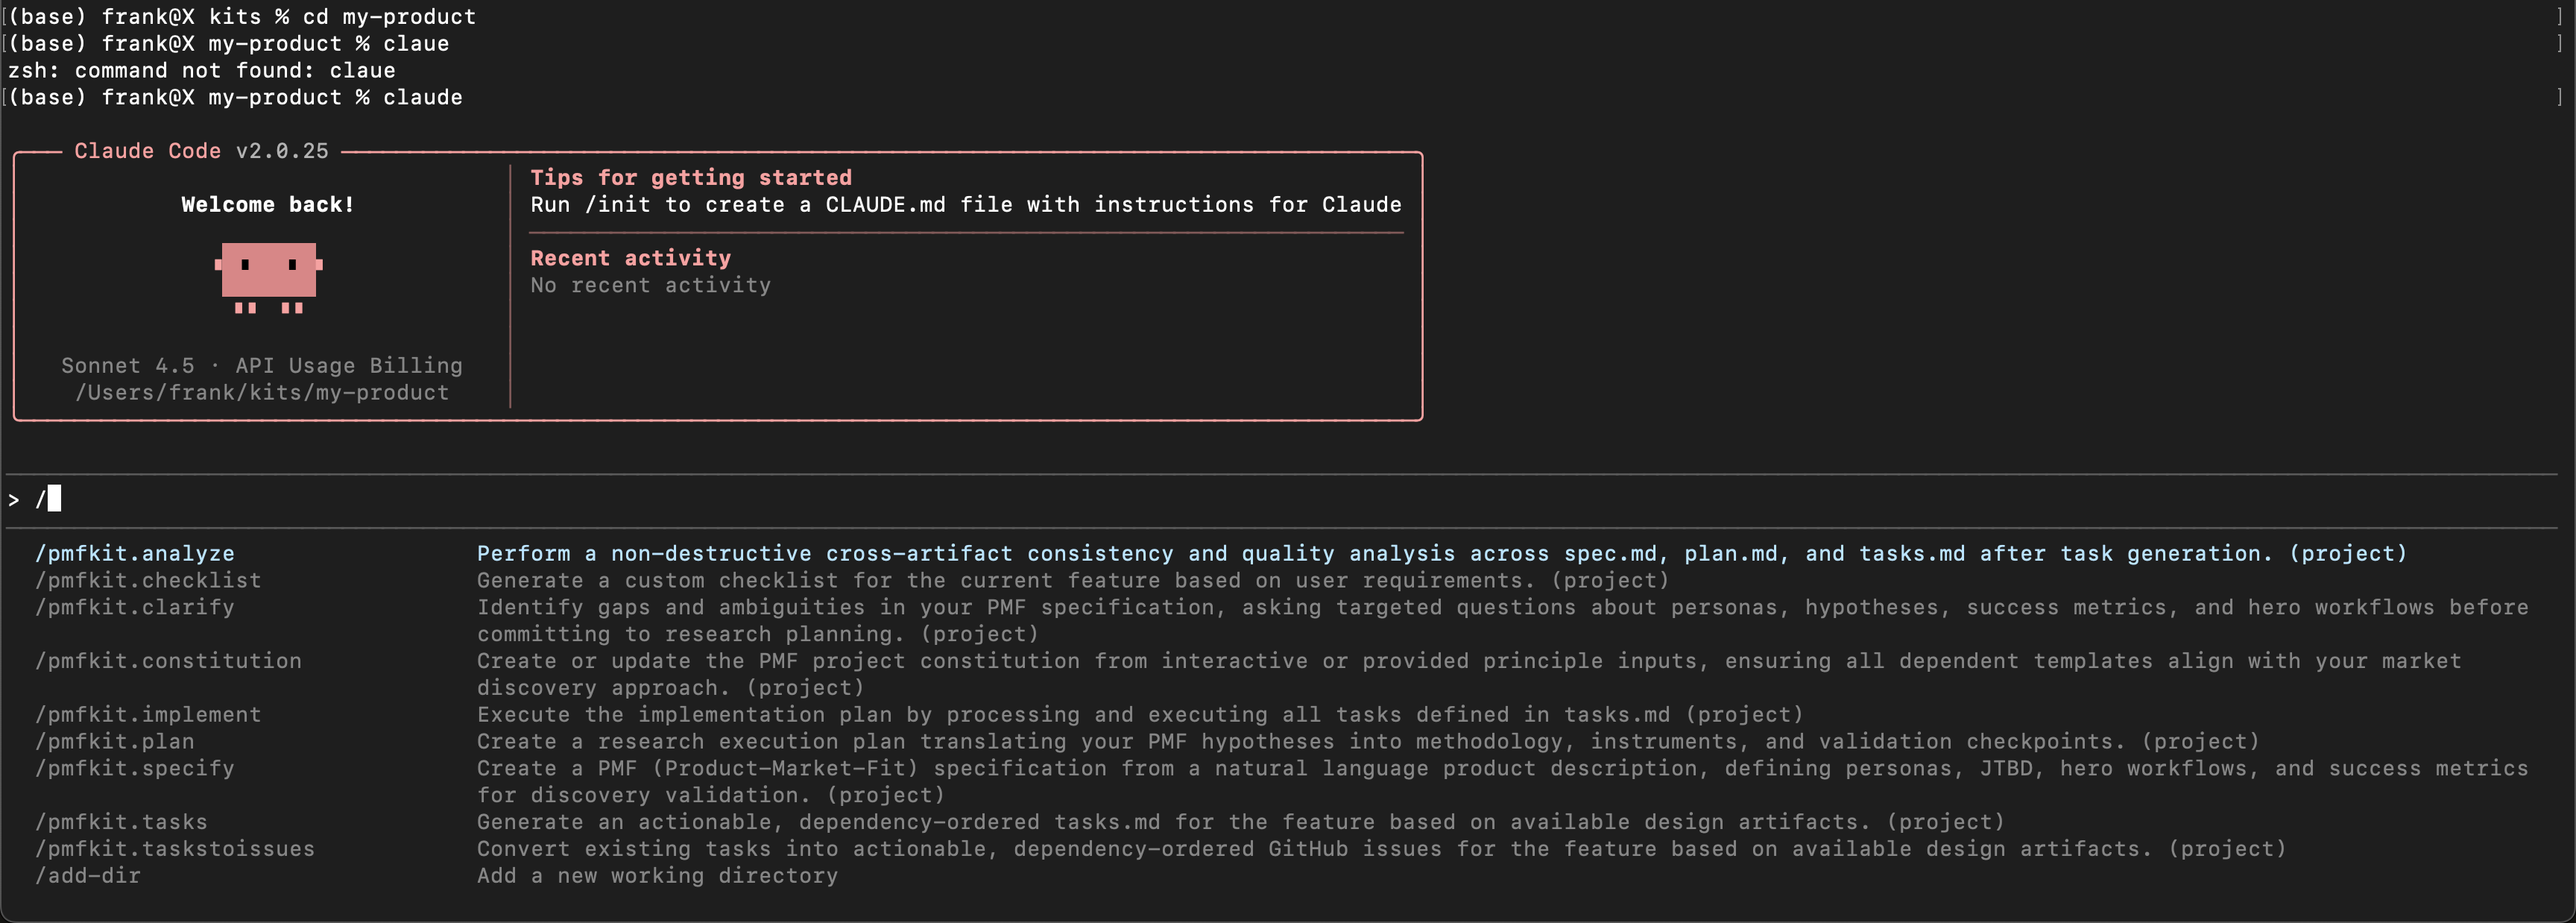Select the /pmfkit.analyze command
The width and height of the screenshot is (2576, 923).
click(135, 553)
